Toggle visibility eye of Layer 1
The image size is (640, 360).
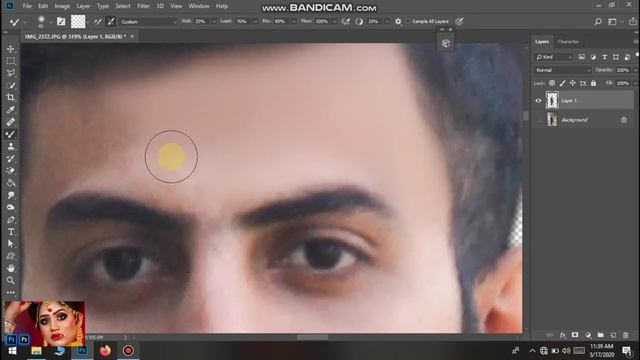click(538, 101)
